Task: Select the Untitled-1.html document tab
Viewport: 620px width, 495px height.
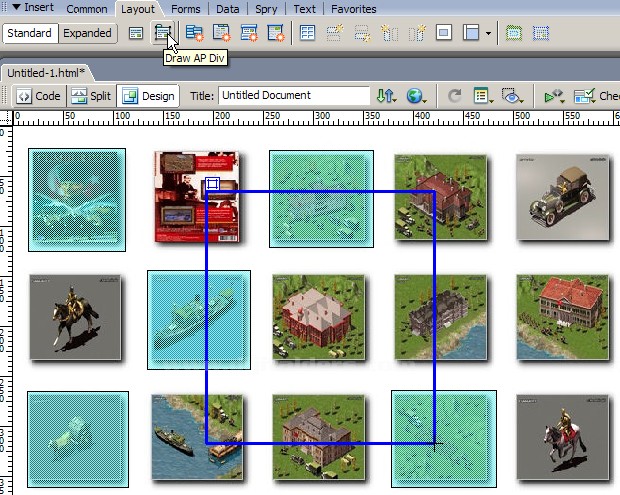Action: tap(46, 73)
